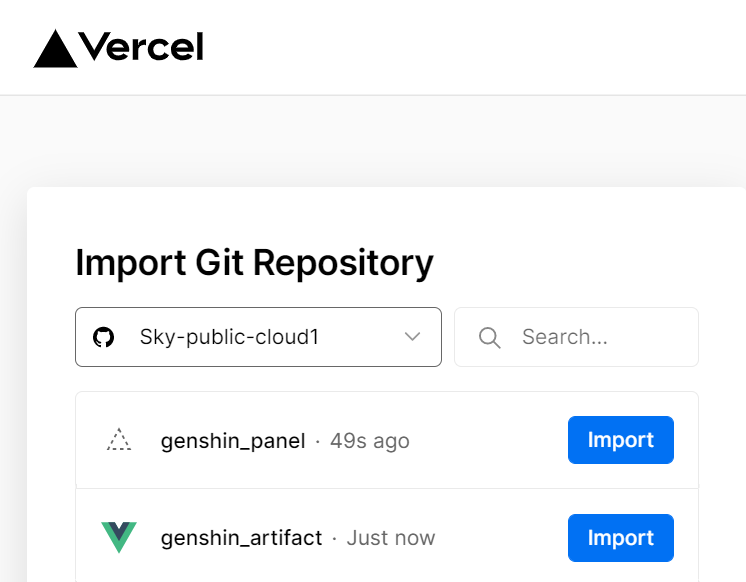Click the Import Git Repository heading
This screenshot has width=746, height=582.
255,263
